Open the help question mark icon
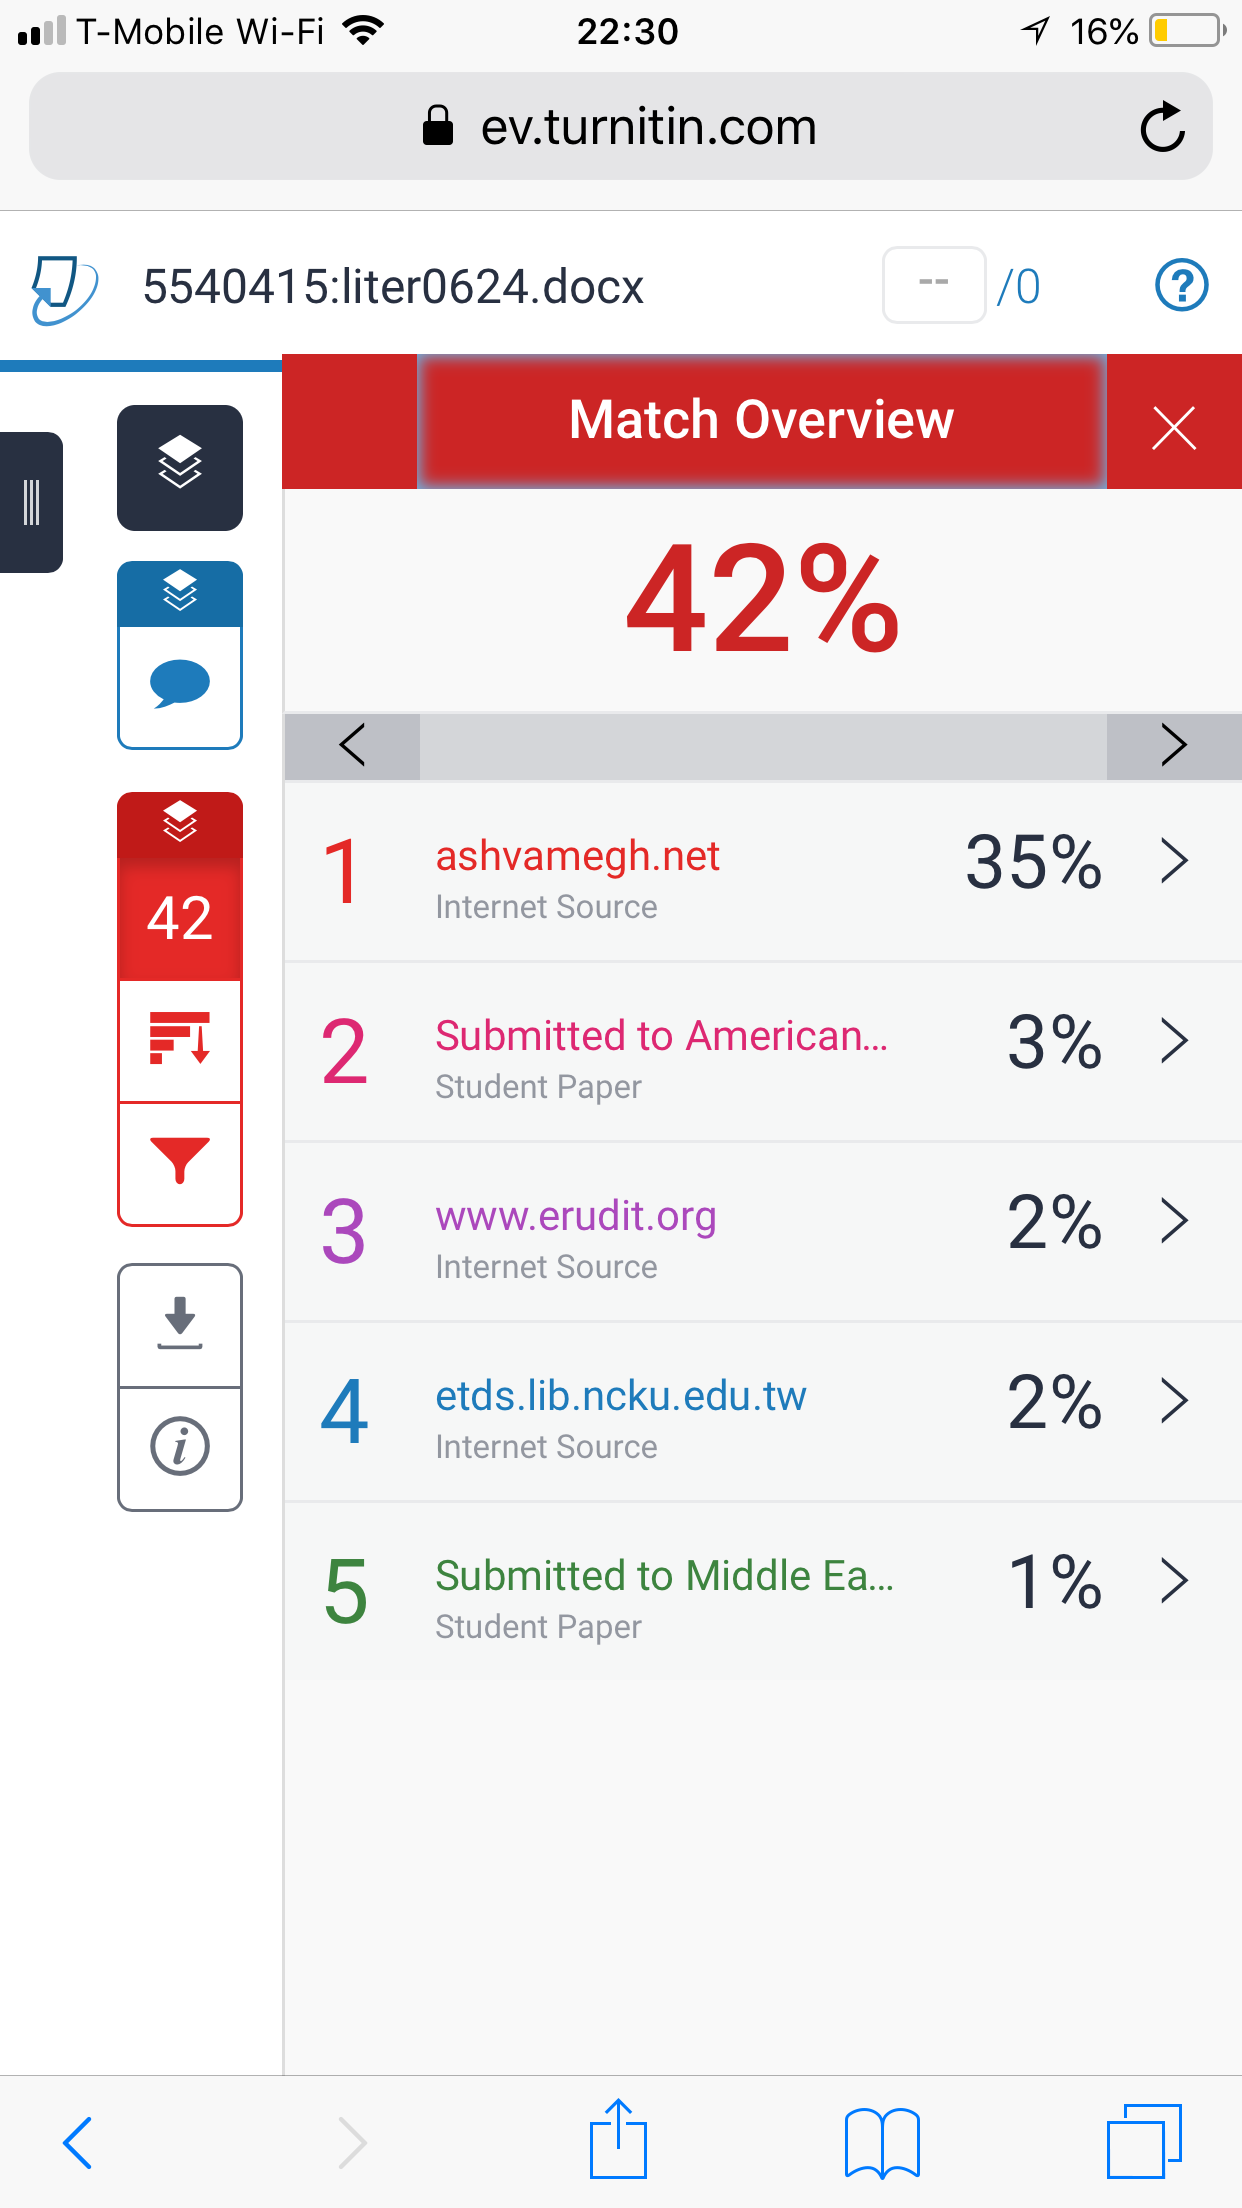 pyautogui.click(x=1181, y=286)
